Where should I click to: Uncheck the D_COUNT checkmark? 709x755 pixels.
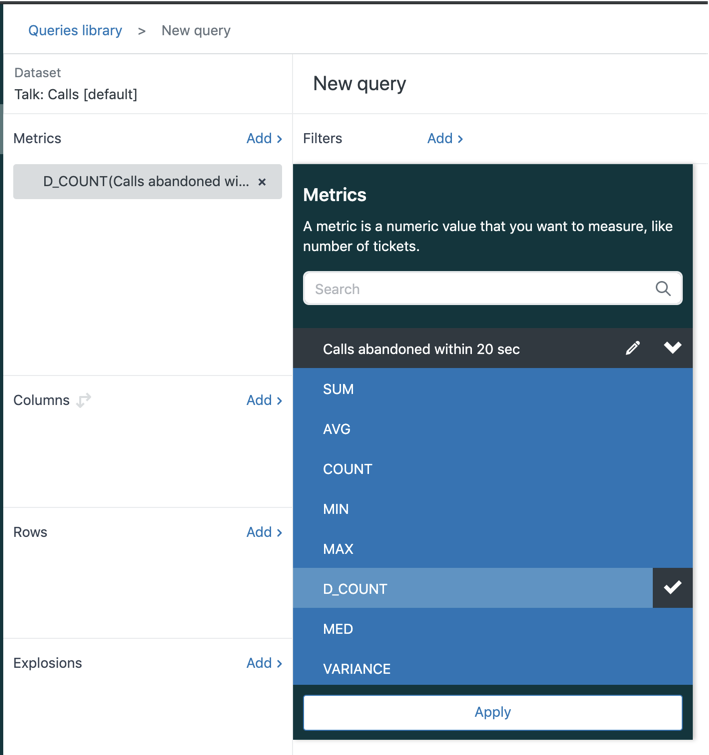click(x=672, y=588)
